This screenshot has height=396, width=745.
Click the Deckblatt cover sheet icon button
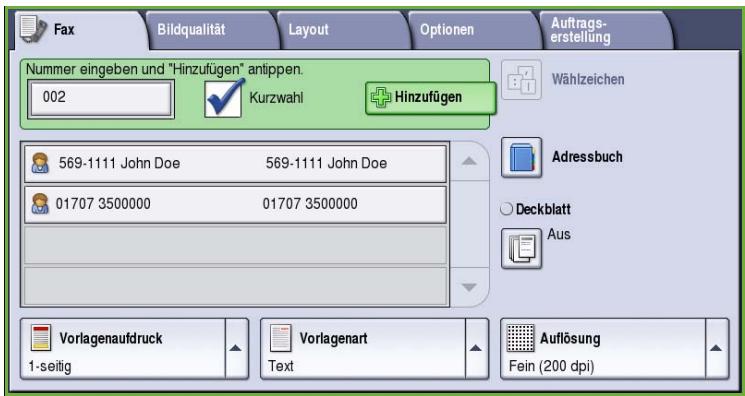point(521,248)
